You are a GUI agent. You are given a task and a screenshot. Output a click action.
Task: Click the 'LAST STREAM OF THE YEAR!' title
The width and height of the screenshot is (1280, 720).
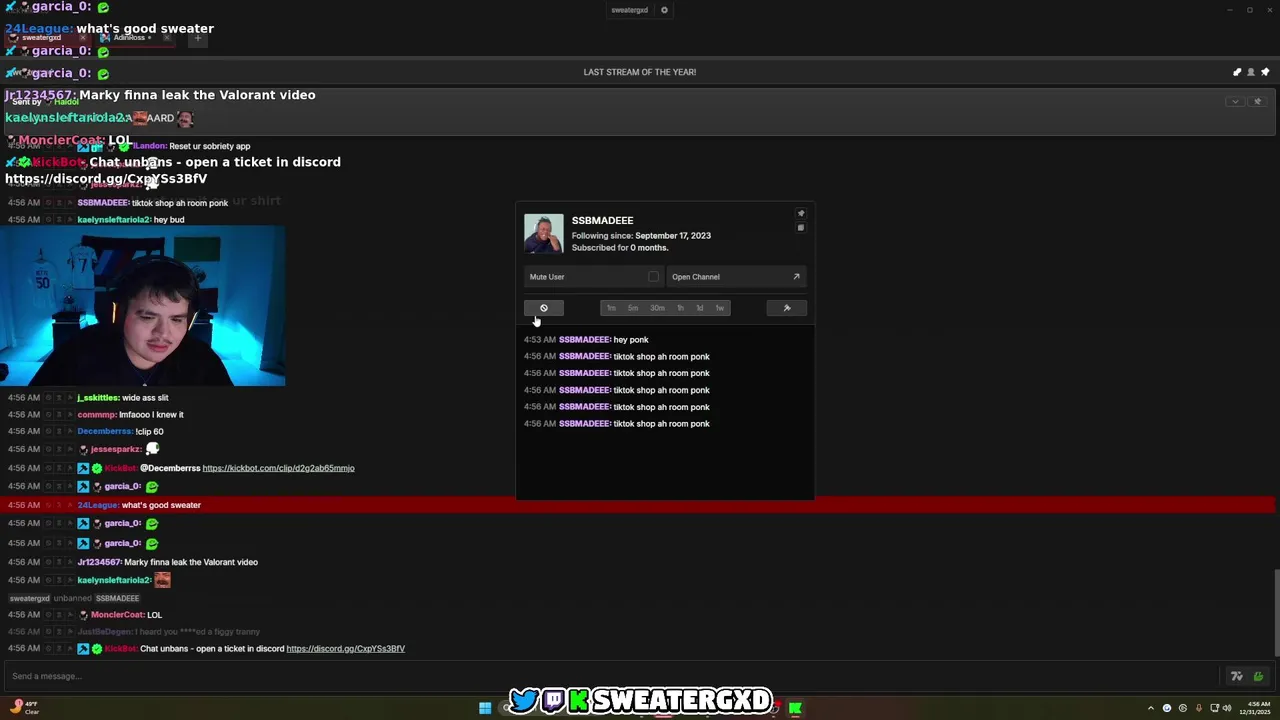coord(640,72)
